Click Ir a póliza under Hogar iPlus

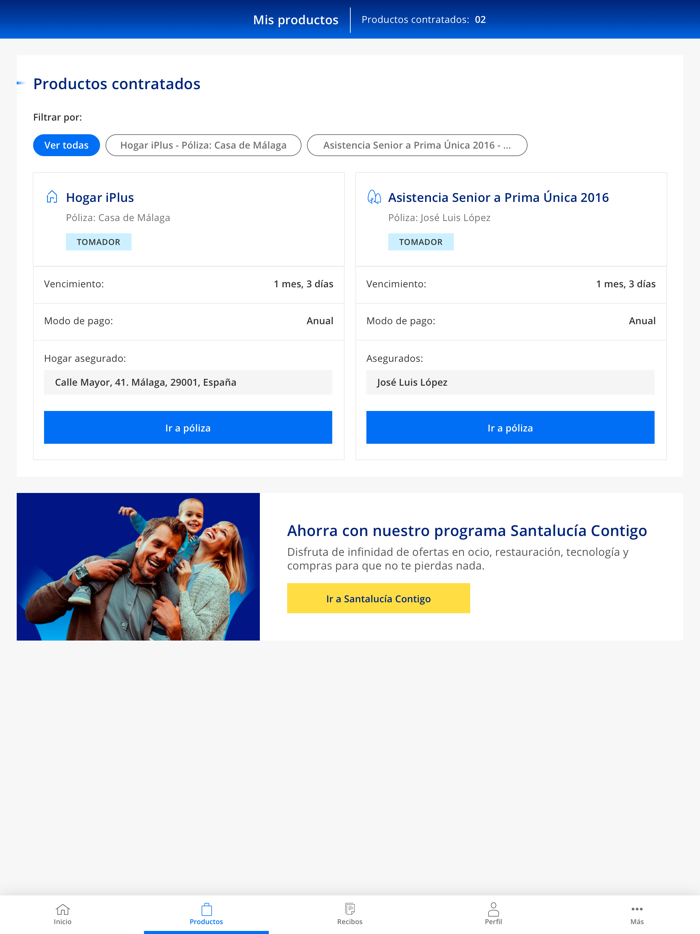coord(188,428)
